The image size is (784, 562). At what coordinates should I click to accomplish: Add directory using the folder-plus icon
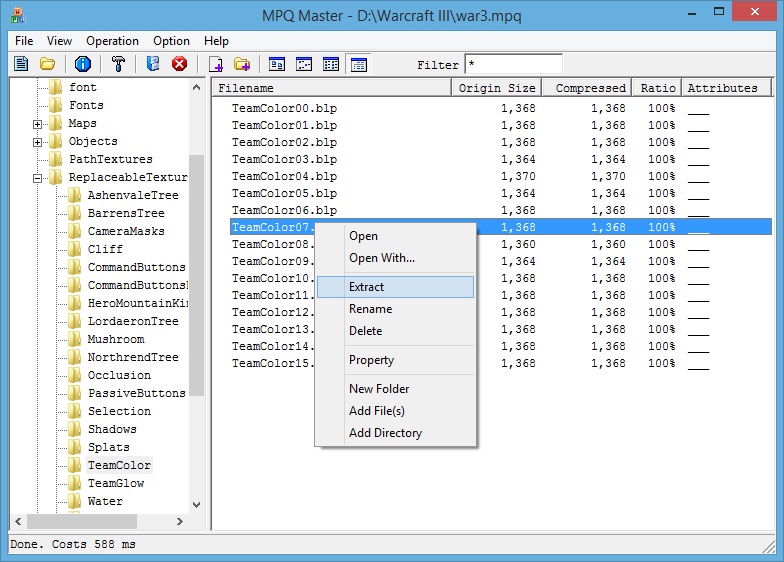coord(242,64)
